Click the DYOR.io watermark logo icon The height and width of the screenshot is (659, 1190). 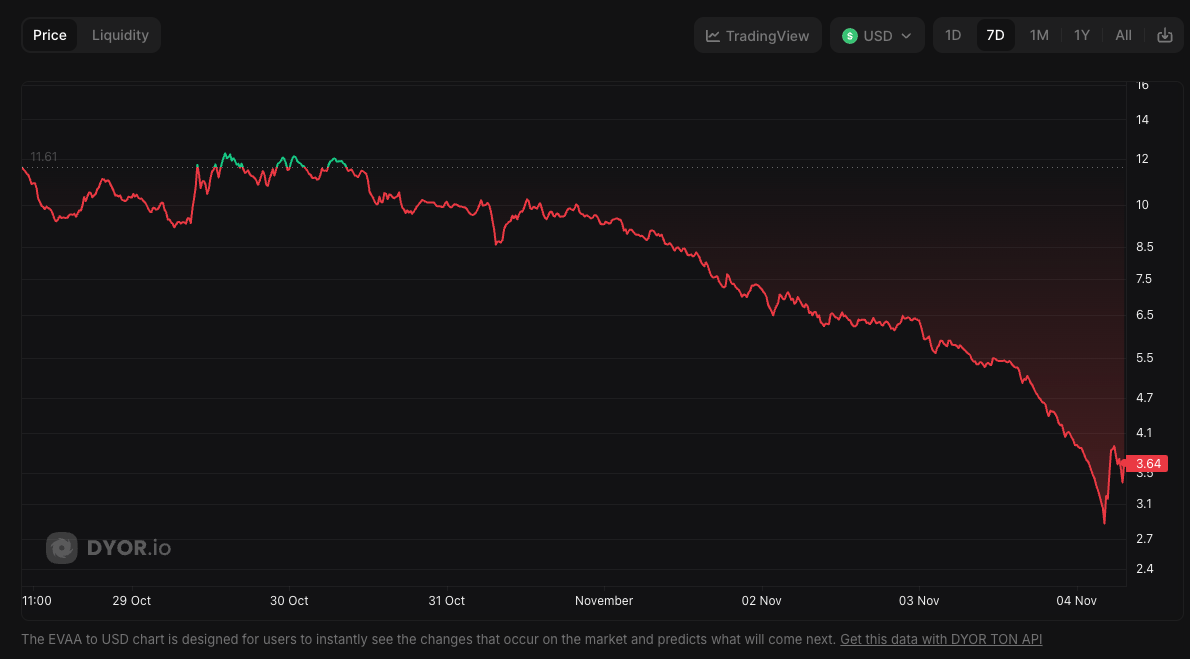pyautogui.click(x=62, y=548)
